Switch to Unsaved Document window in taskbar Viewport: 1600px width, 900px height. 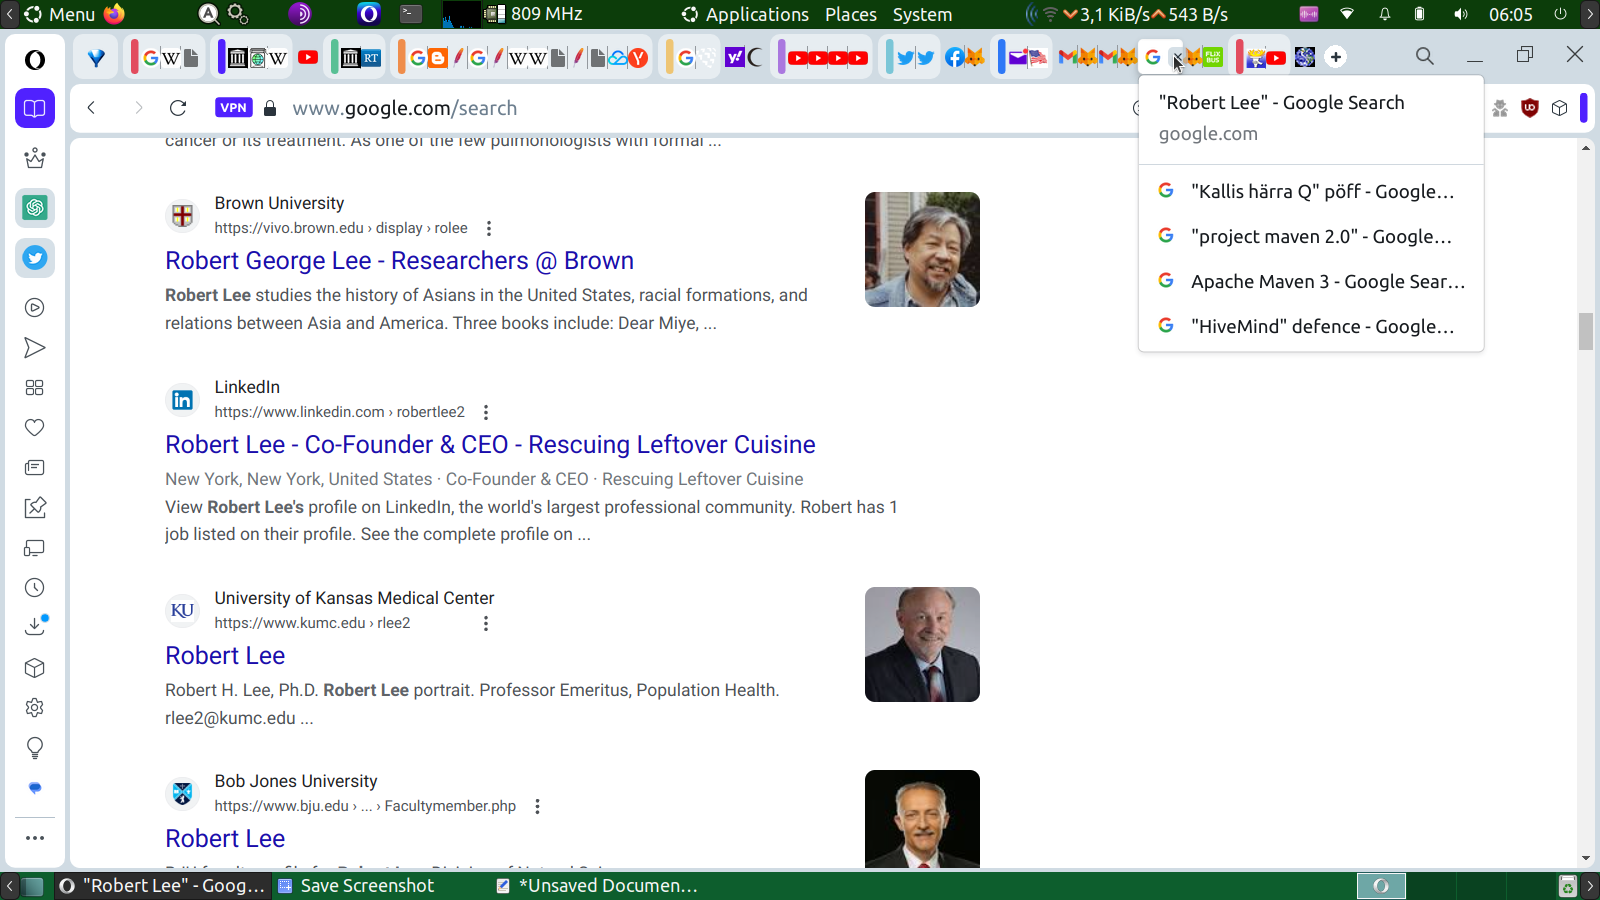[x=598, y=886]
